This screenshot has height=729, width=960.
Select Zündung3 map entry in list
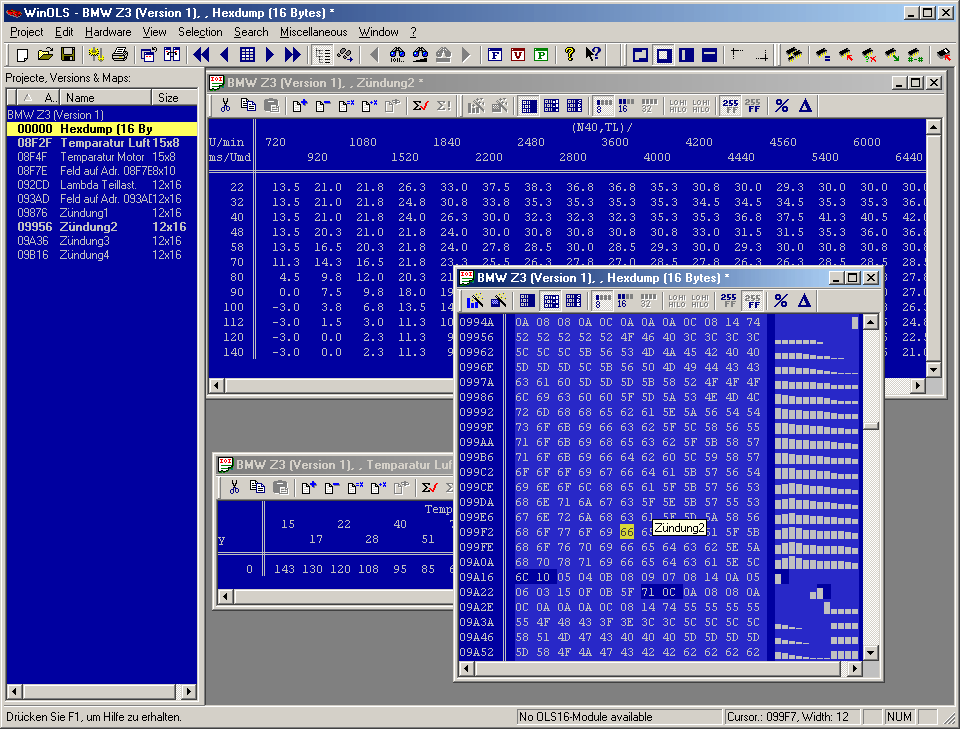point(84,241)
